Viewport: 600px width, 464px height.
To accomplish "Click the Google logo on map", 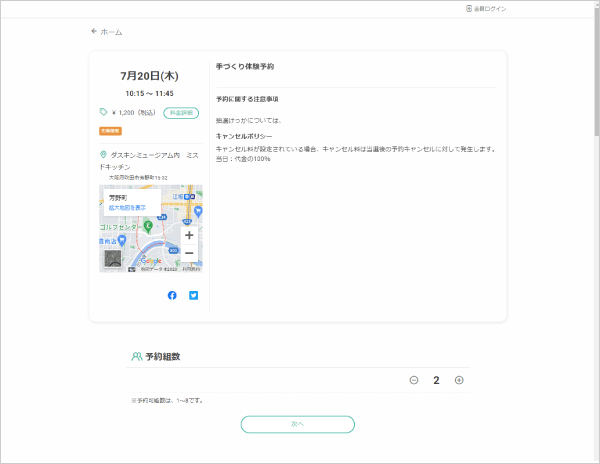I will [x=151, y=261].
